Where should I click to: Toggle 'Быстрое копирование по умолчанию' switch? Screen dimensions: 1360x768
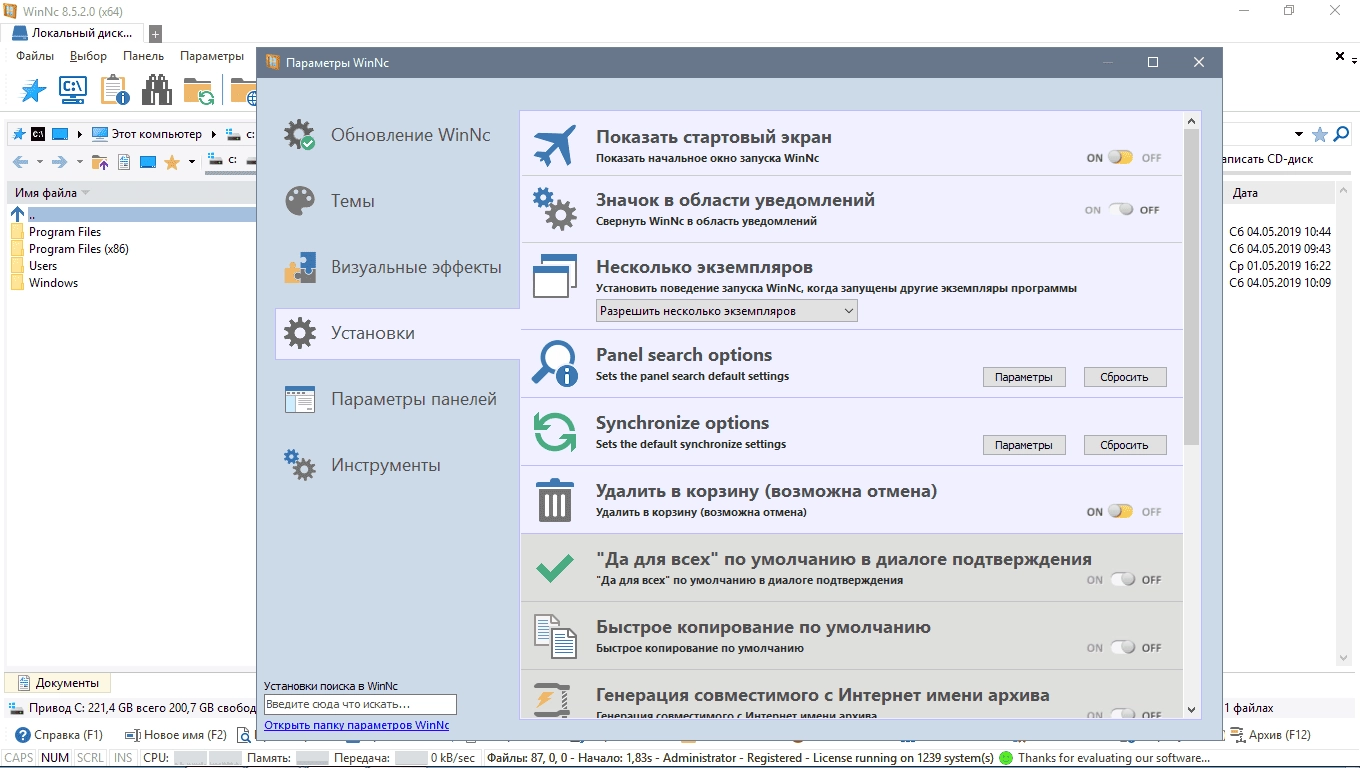1123,648
